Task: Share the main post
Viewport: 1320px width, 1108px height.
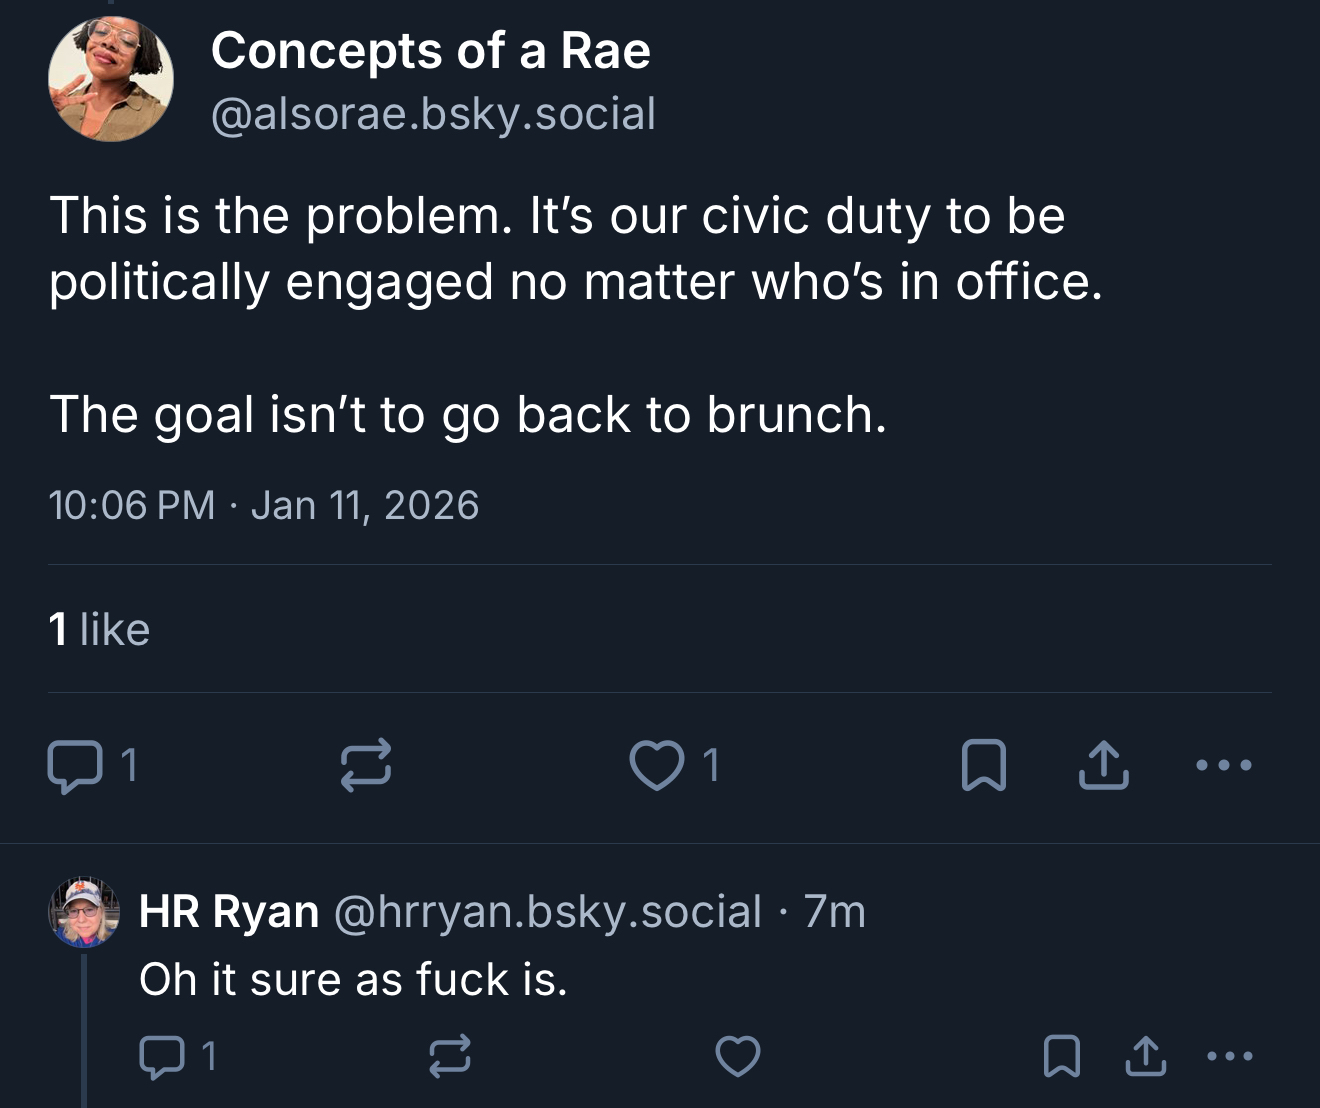Action: pos(1104,766)
